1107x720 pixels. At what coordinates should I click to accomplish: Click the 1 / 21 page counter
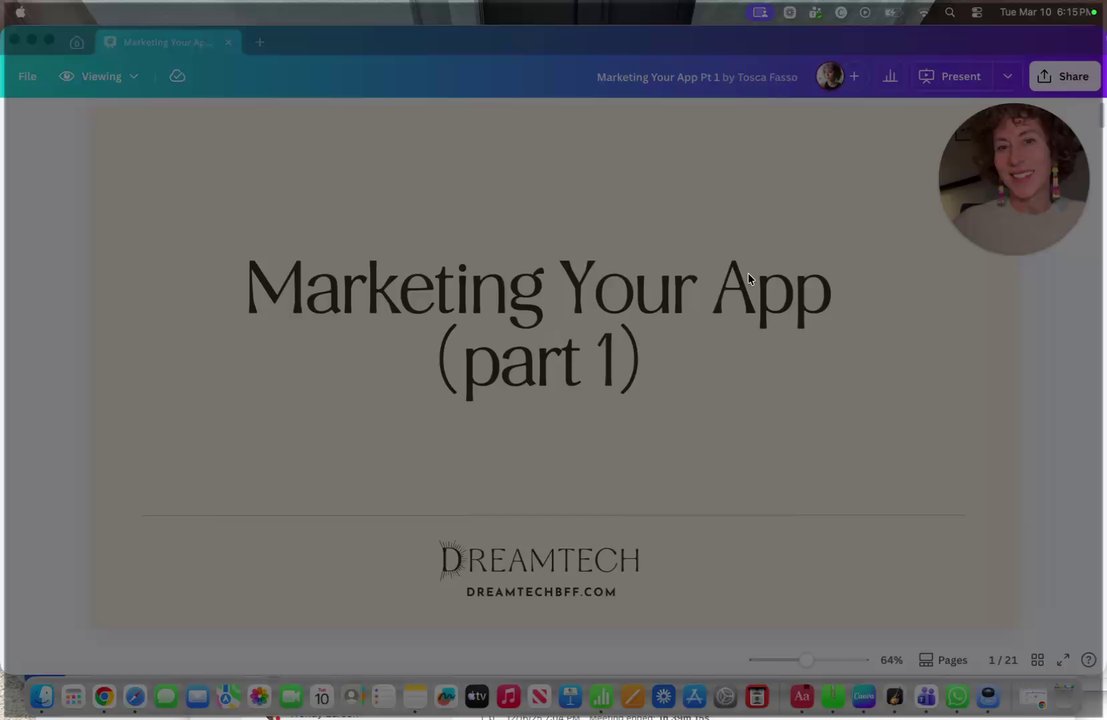tap(1003, 660)
